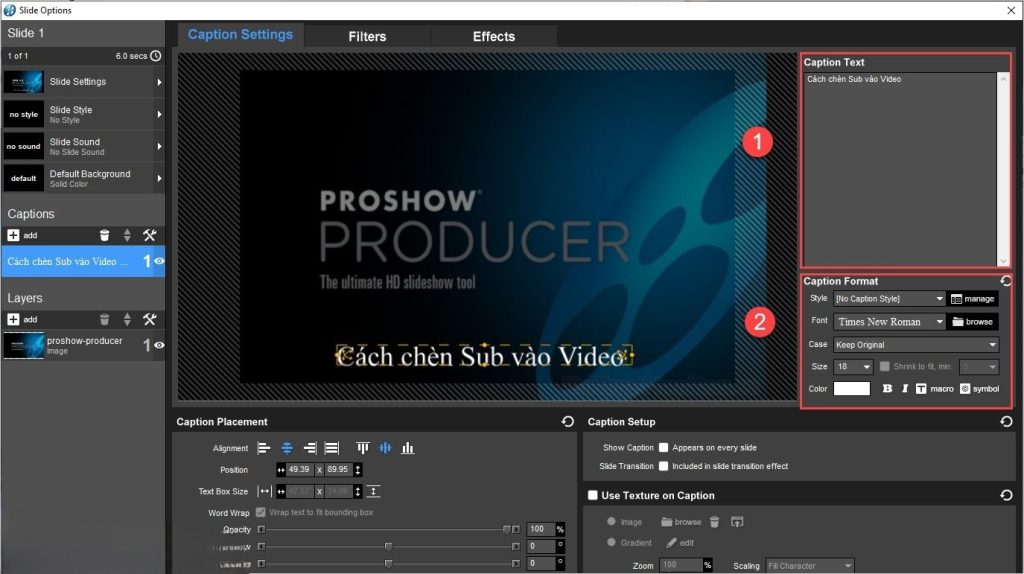Toggle italic caption formatting

904,389
